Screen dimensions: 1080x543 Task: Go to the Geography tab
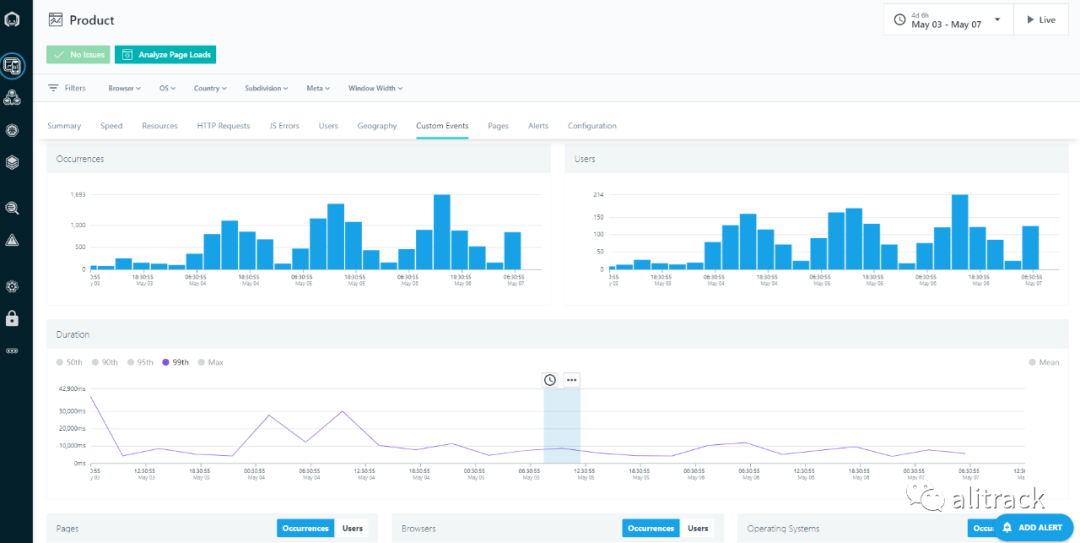377,126
